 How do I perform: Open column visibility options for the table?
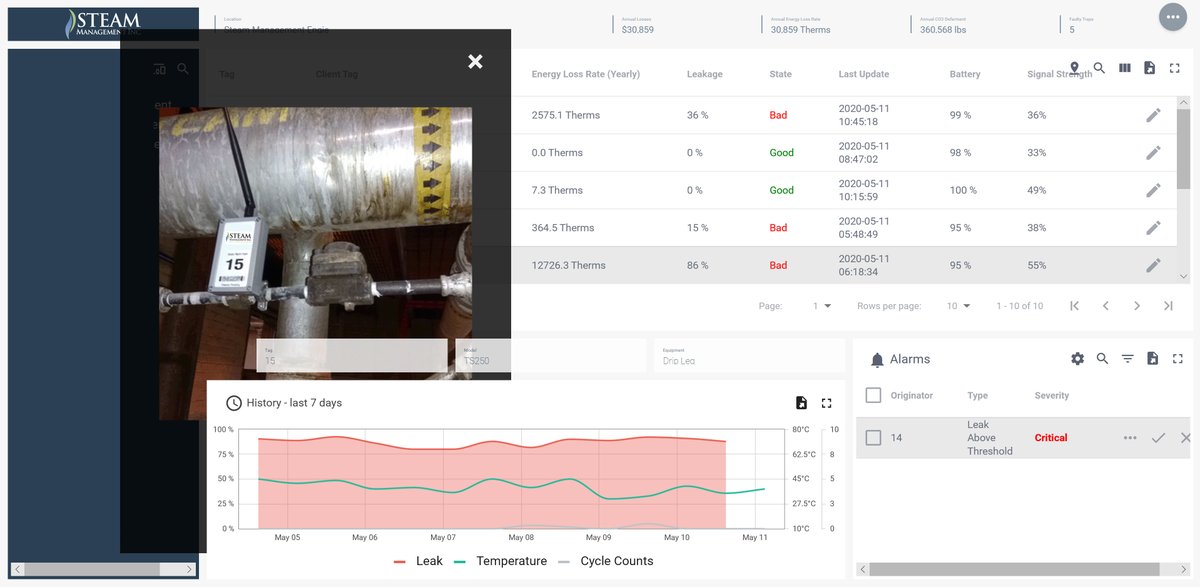[x=1125, y=68]
